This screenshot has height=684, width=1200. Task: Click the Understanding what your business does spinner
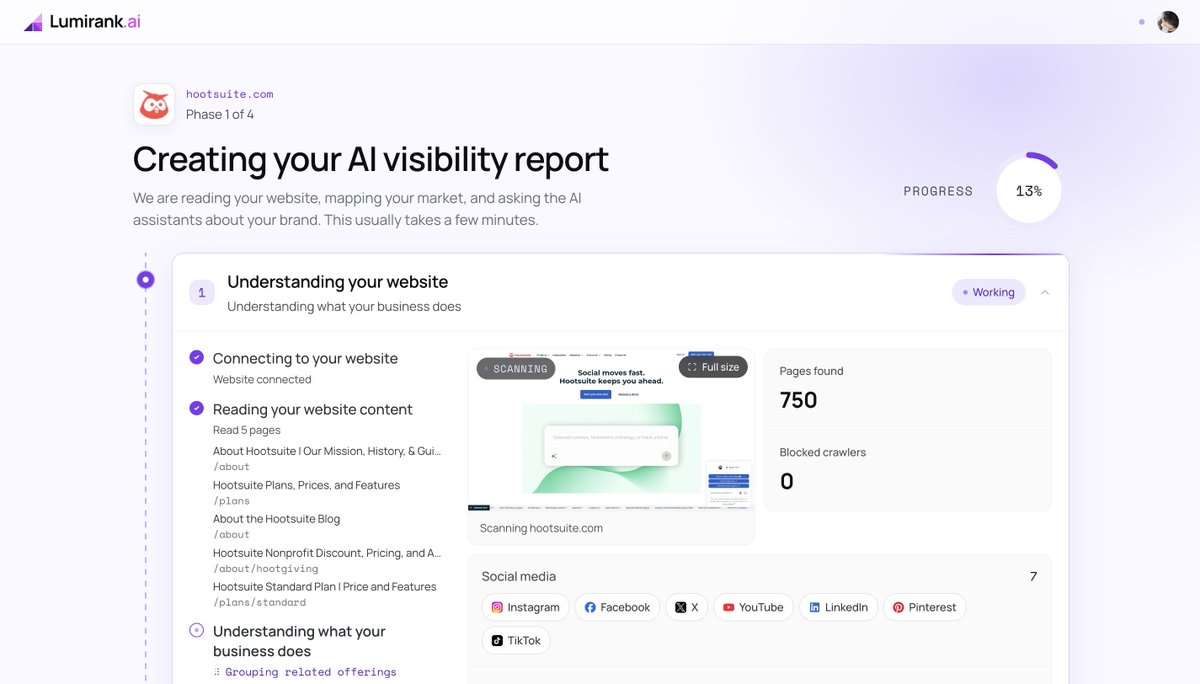point(196,630)
